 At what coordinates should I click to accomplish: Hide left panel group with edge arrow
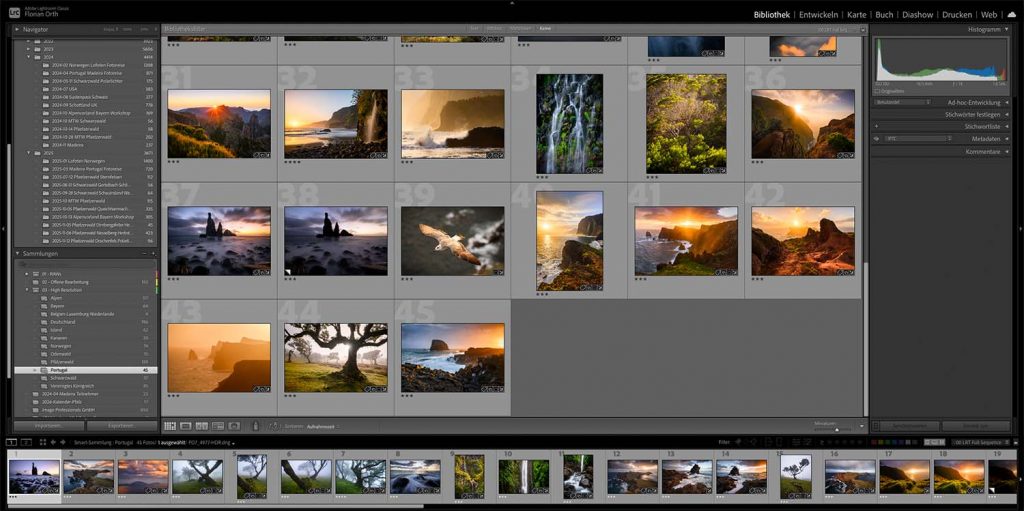point(3,229)
